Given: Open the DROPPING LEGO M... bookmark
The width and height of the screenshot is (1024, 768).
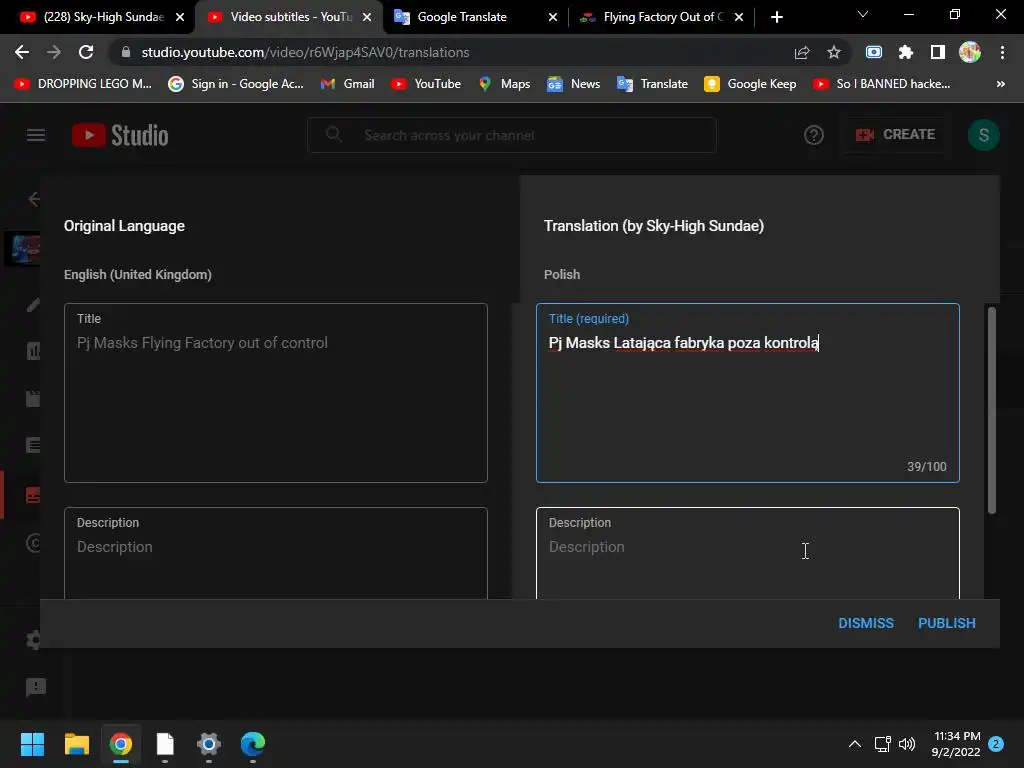Looking at the screenshot, I should tap(83, 84).
